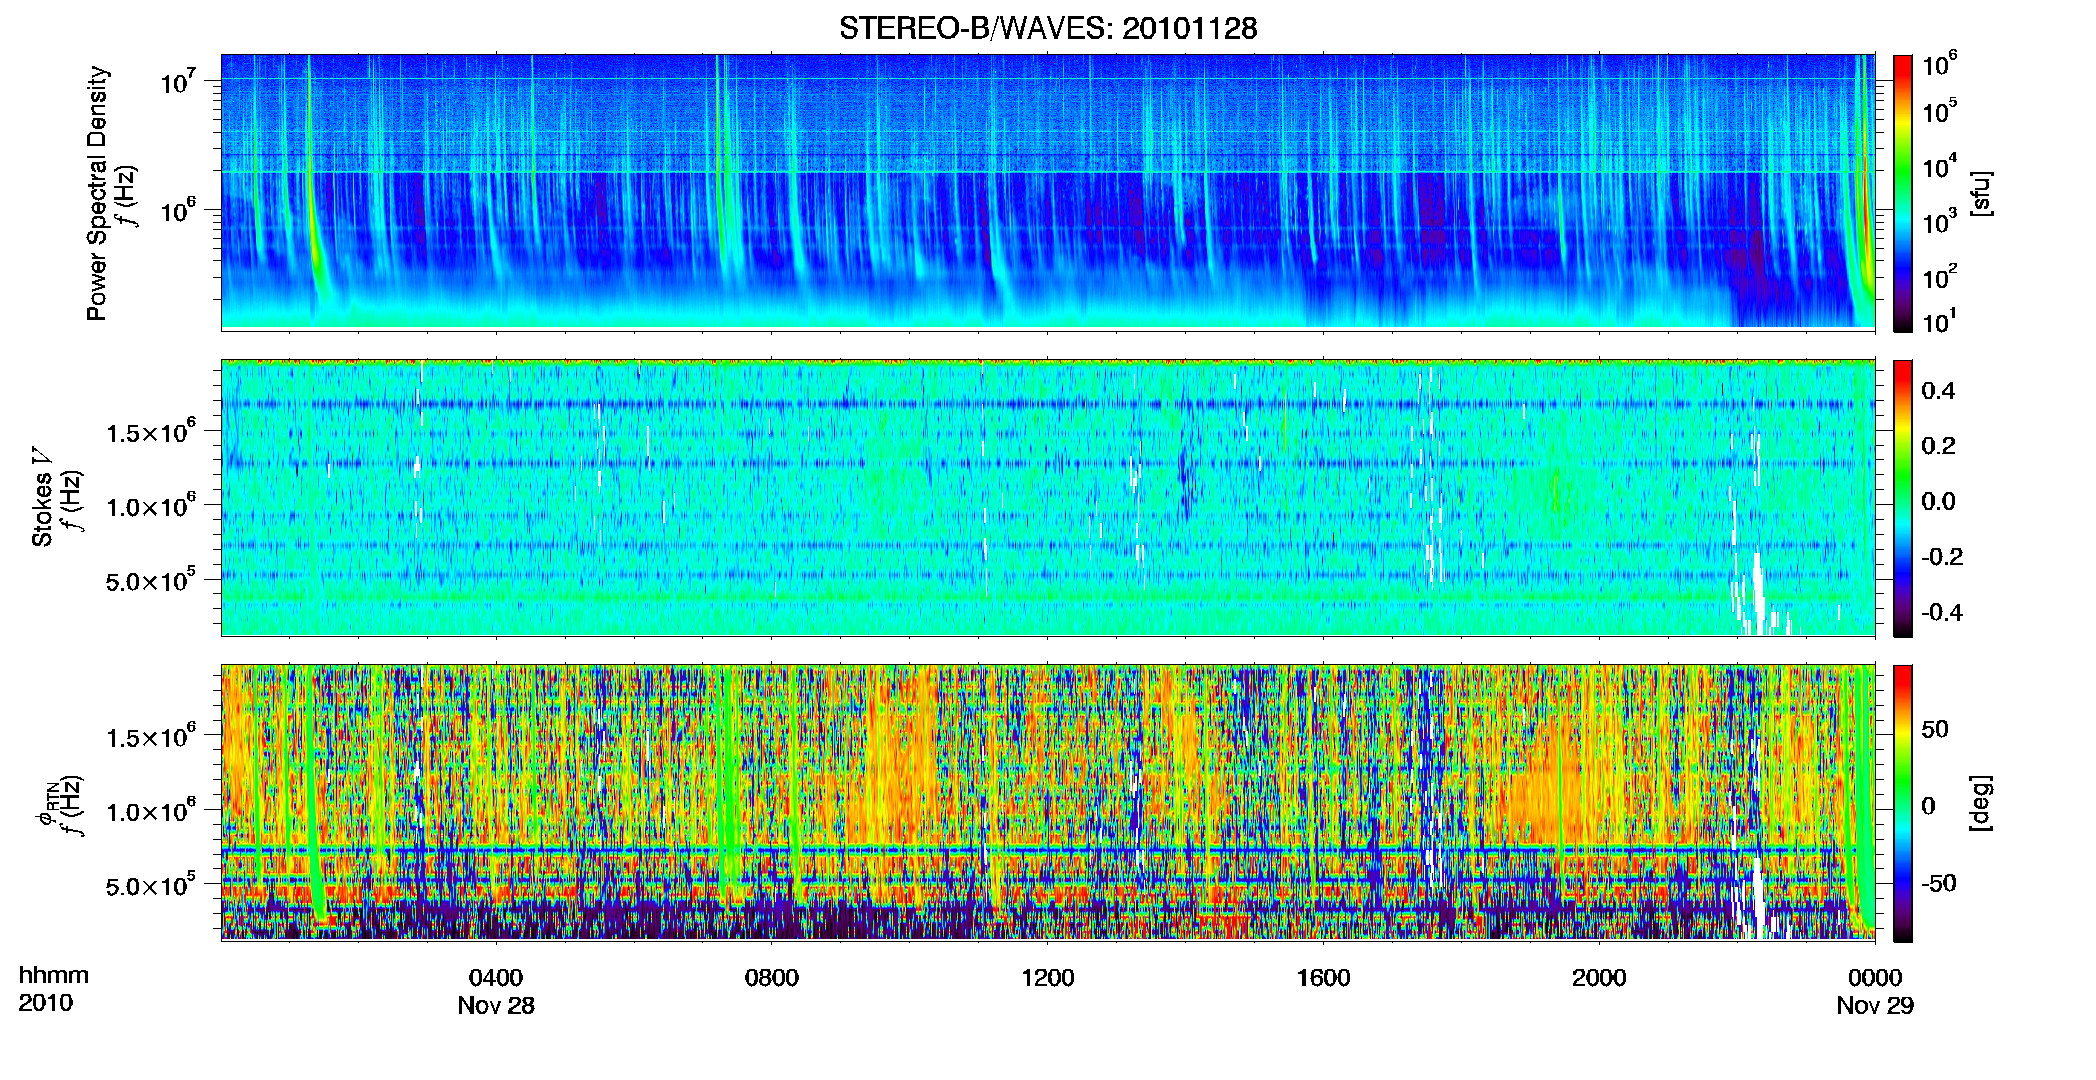Click the Nov 28 date label
This screenshot has width=2096, height=1080.
click(496, 1006)
